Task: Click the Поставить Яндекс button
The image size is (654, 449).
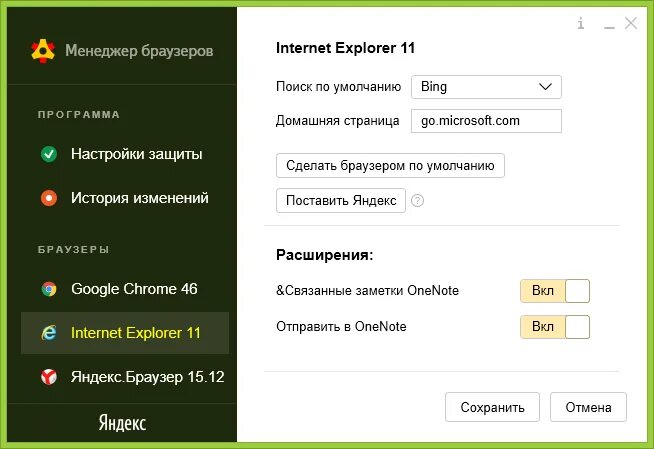Action: tap(341, 201)
